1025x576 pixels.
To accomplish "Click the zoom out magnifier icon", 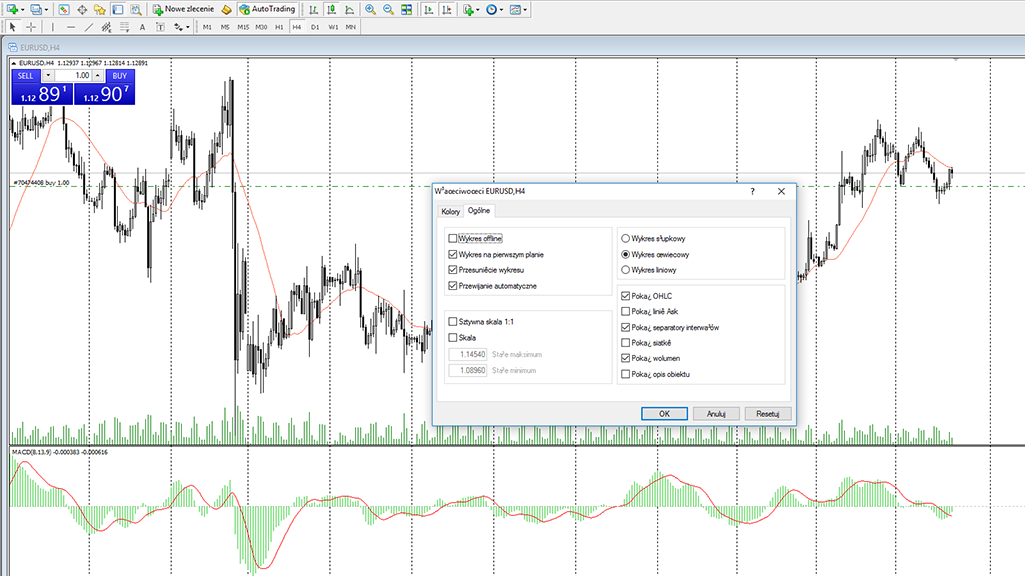I will [x=388, y=9].
